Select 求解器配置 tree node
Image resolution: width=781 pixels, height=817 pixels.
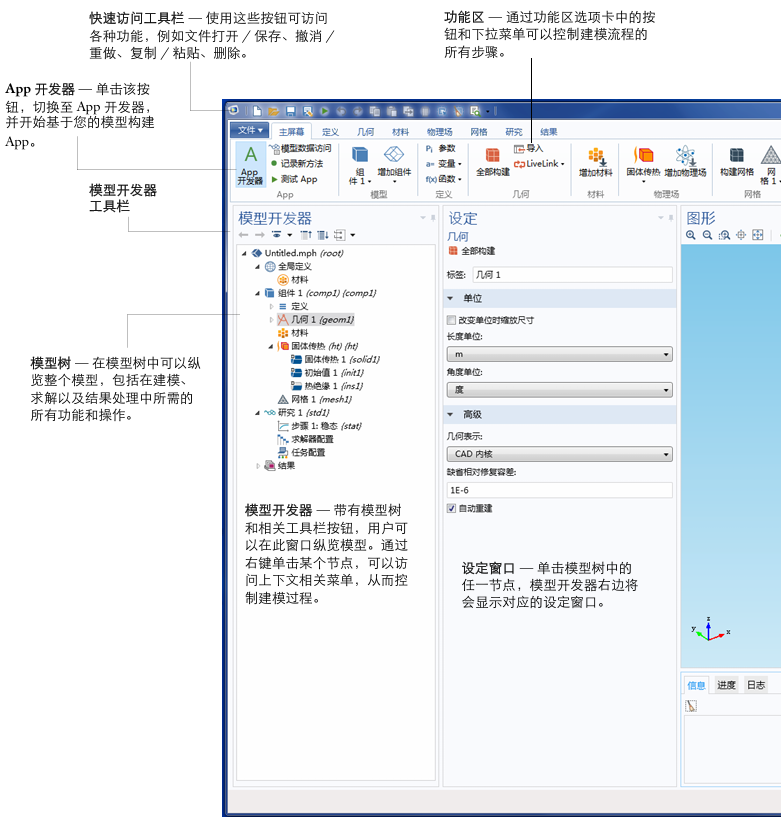305,439
